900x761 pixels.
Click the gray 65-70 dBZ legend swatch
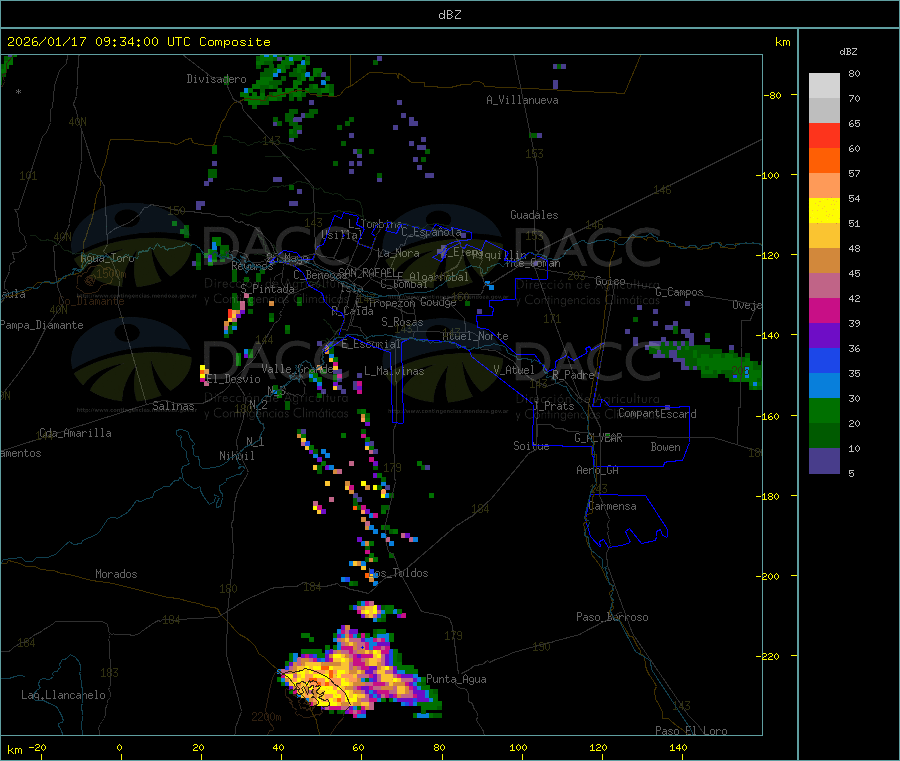tap(824, 111)
